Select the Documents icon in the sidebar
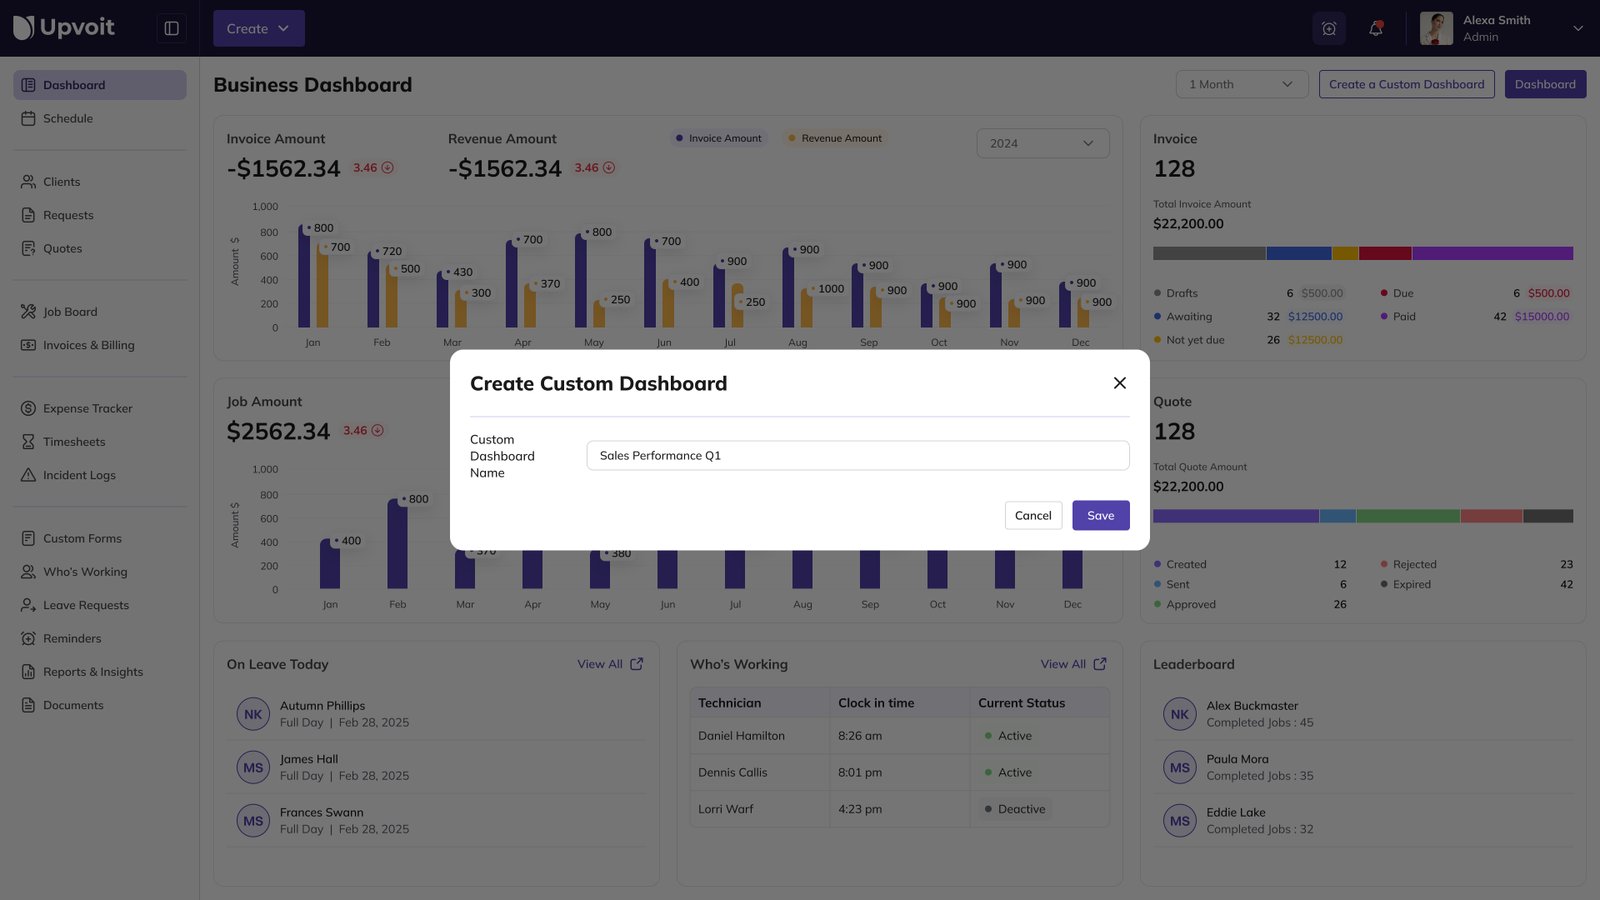Image resolution: width=1600 pixels, height=900 pixels. tap(29, 705)
